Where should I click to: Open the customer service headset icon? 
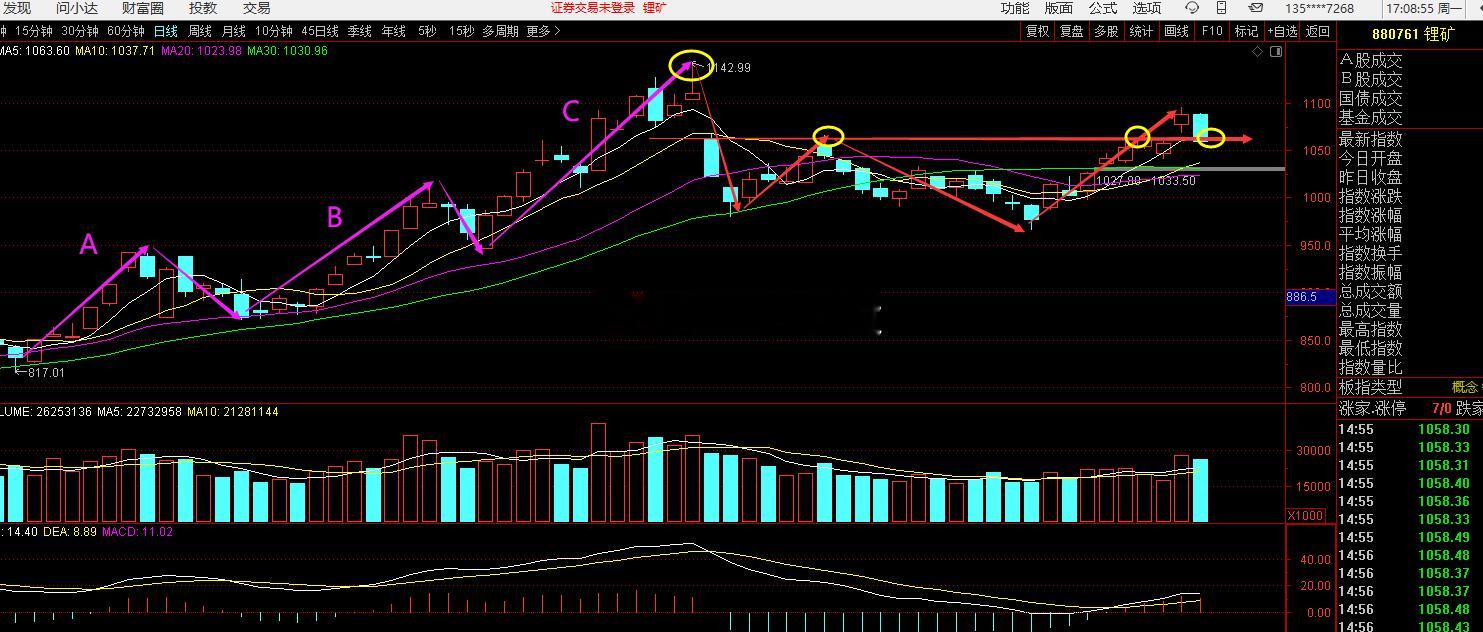[1192, 8]
